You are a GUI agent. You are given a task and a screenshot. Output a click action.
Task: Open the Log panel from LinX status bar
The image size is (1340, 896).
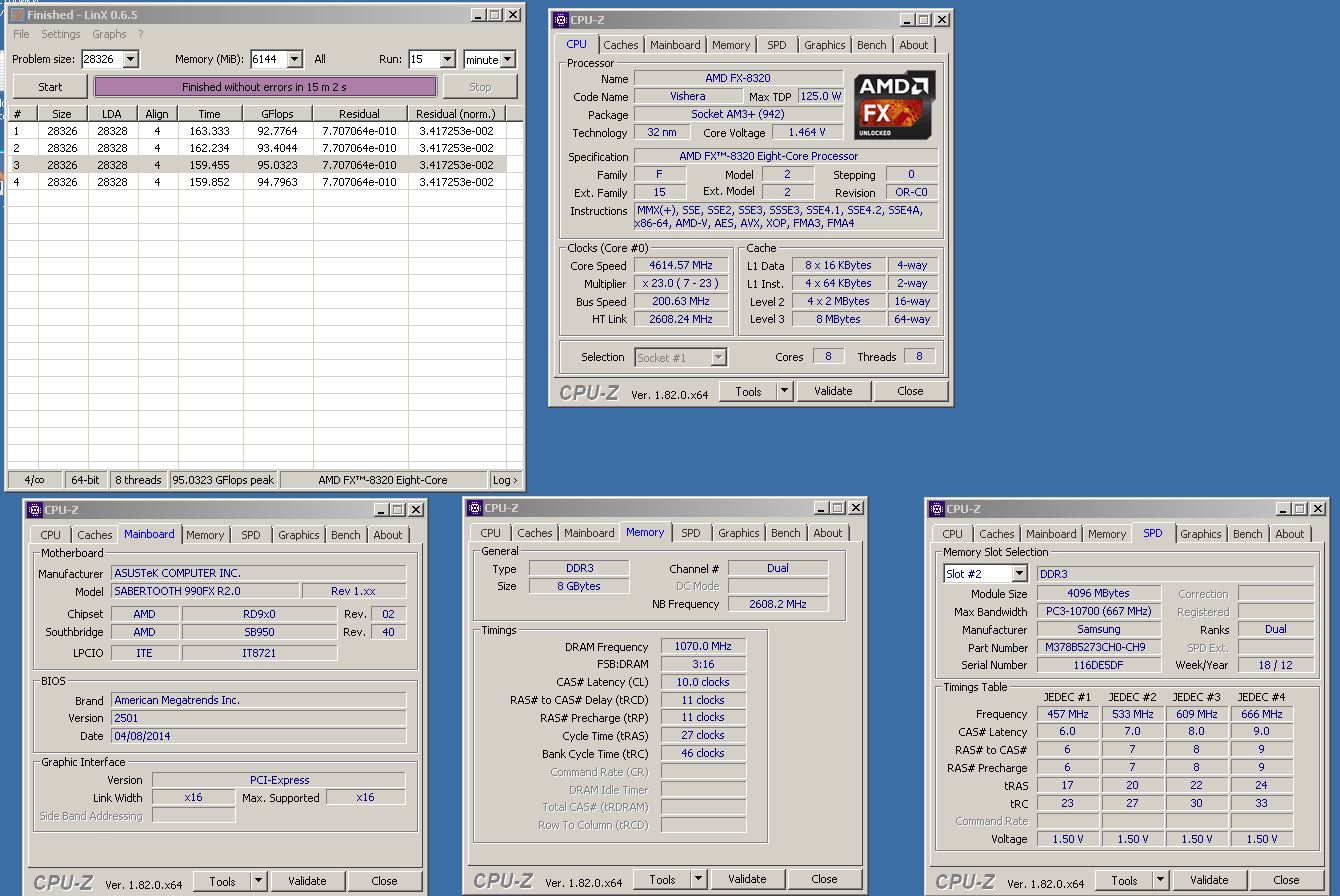coord(505,480)
